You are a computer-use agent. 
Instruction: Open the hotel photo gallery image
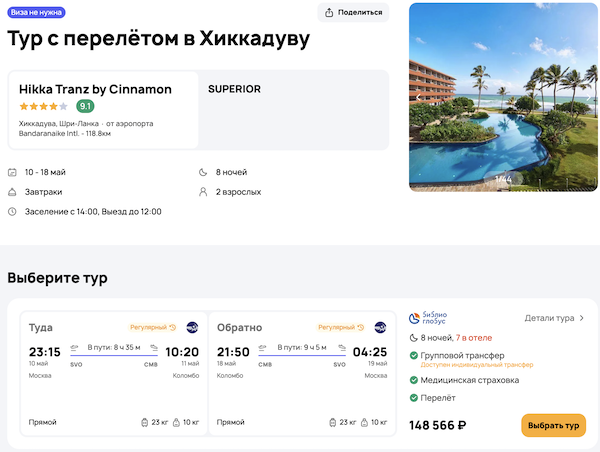[x=496, y=96]
